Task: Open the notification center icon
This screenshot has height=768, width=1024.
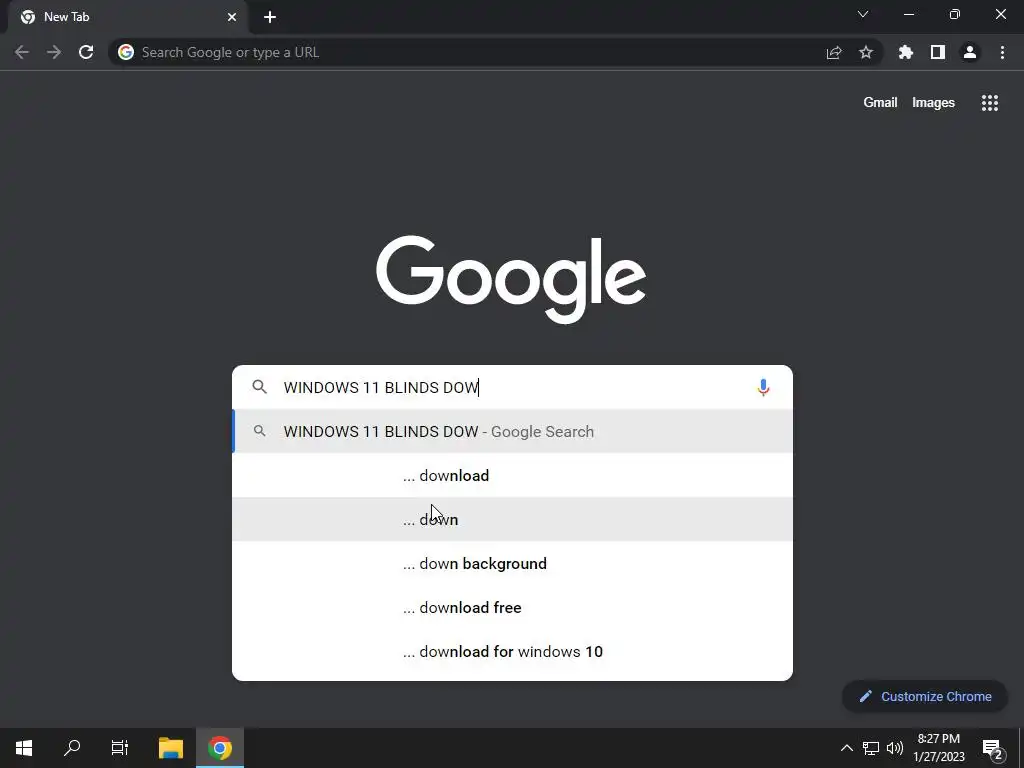Action: point(993,748)
